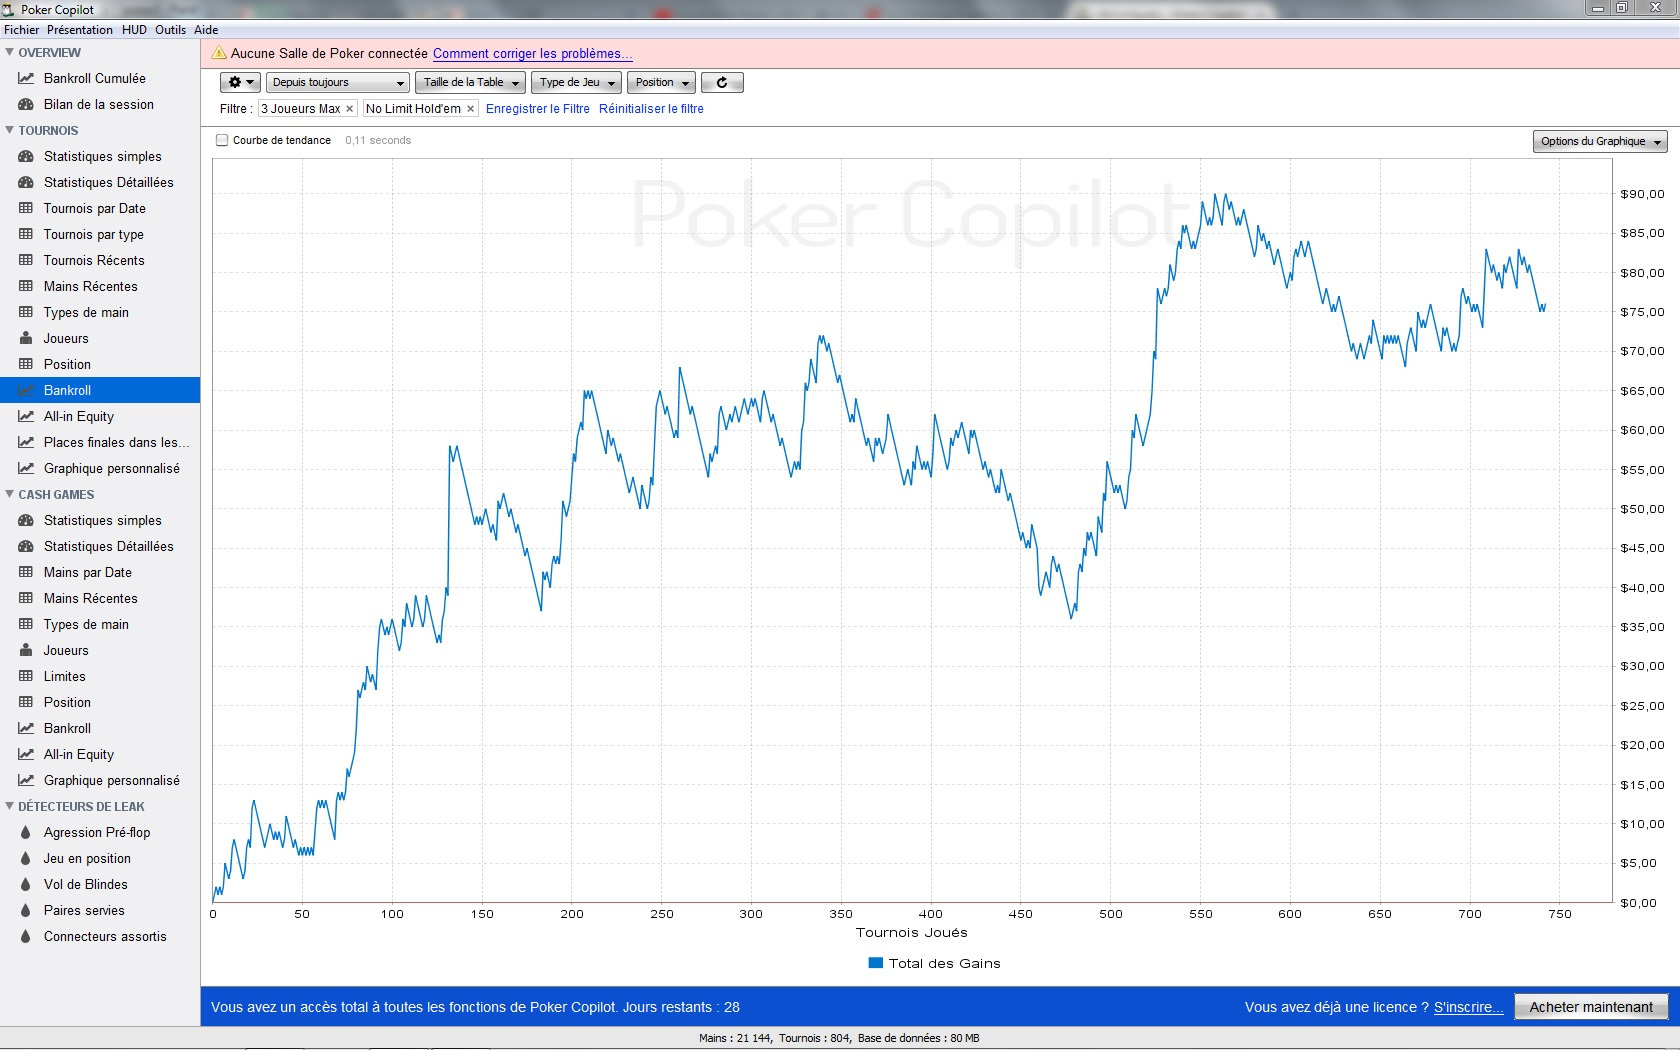This screenshot has width=1680, height=1050.
Task: Click the table icon beside Mains par Date
Action: [x=26, y=572]
